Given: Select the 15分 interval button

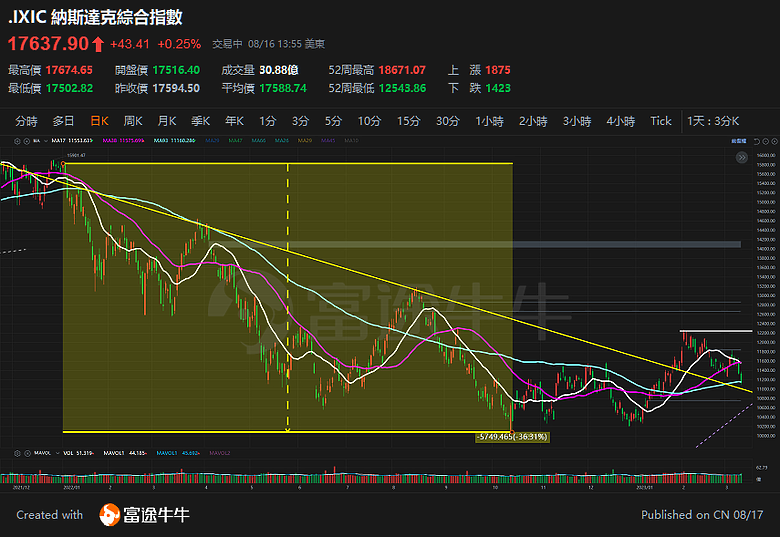Looking at the screenshot, I should coord(408,121).
